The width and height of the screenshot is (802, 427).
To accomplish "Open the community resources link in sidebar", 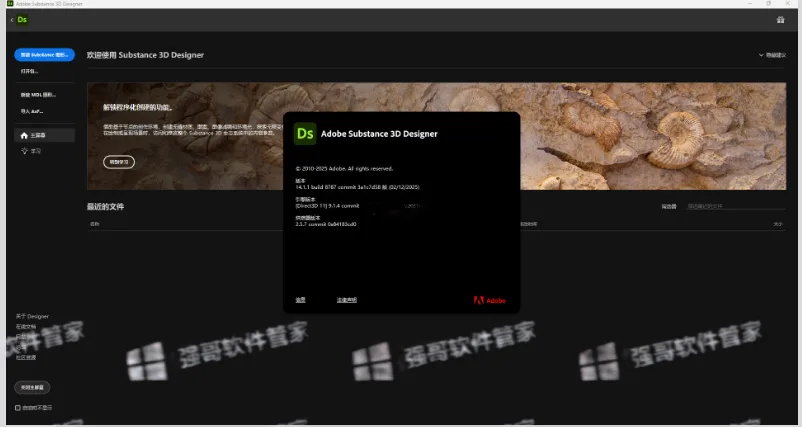I will coord(26,357).
